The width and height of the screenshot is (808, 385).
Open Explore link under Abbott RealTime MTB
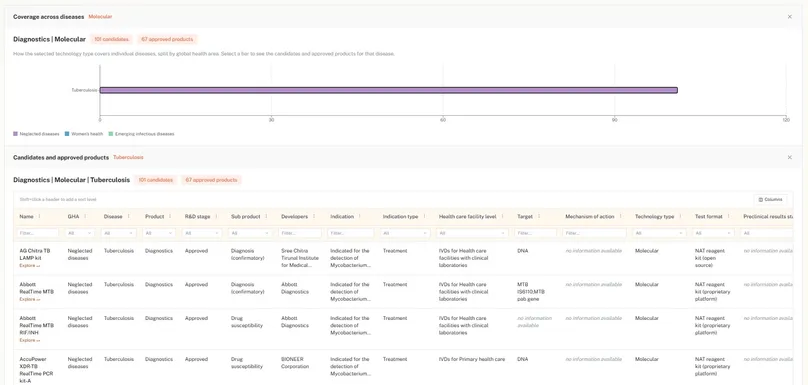(x=29, y=299)
